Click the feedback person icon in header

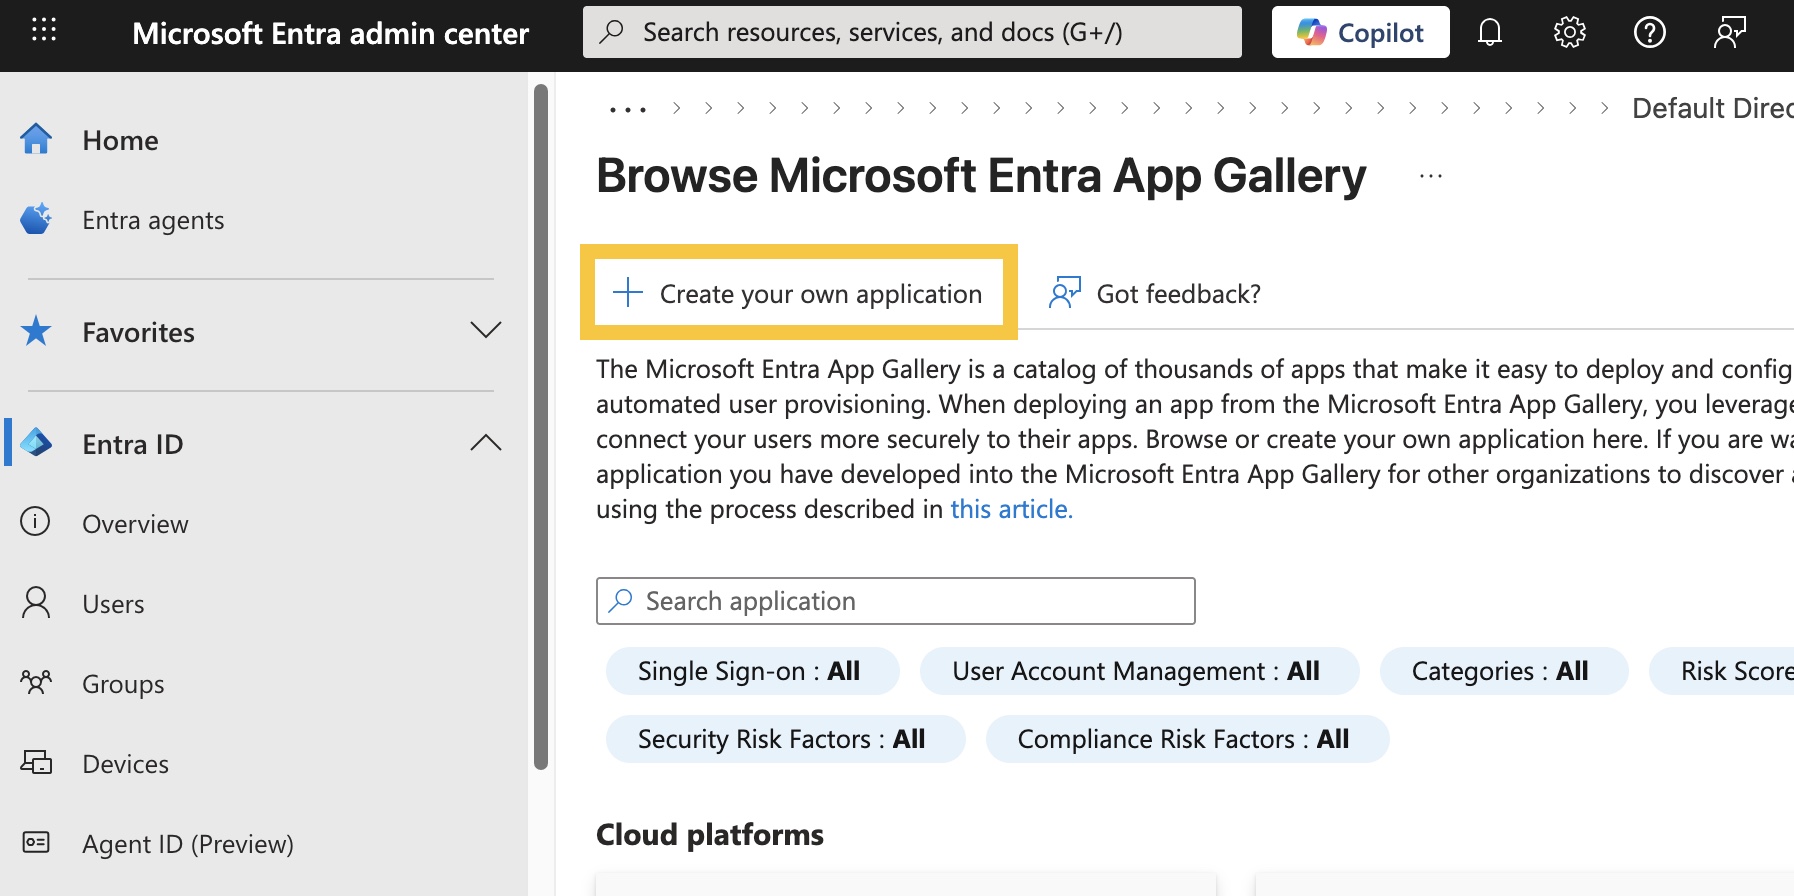pyautogui.click(x=1729, y=33)
